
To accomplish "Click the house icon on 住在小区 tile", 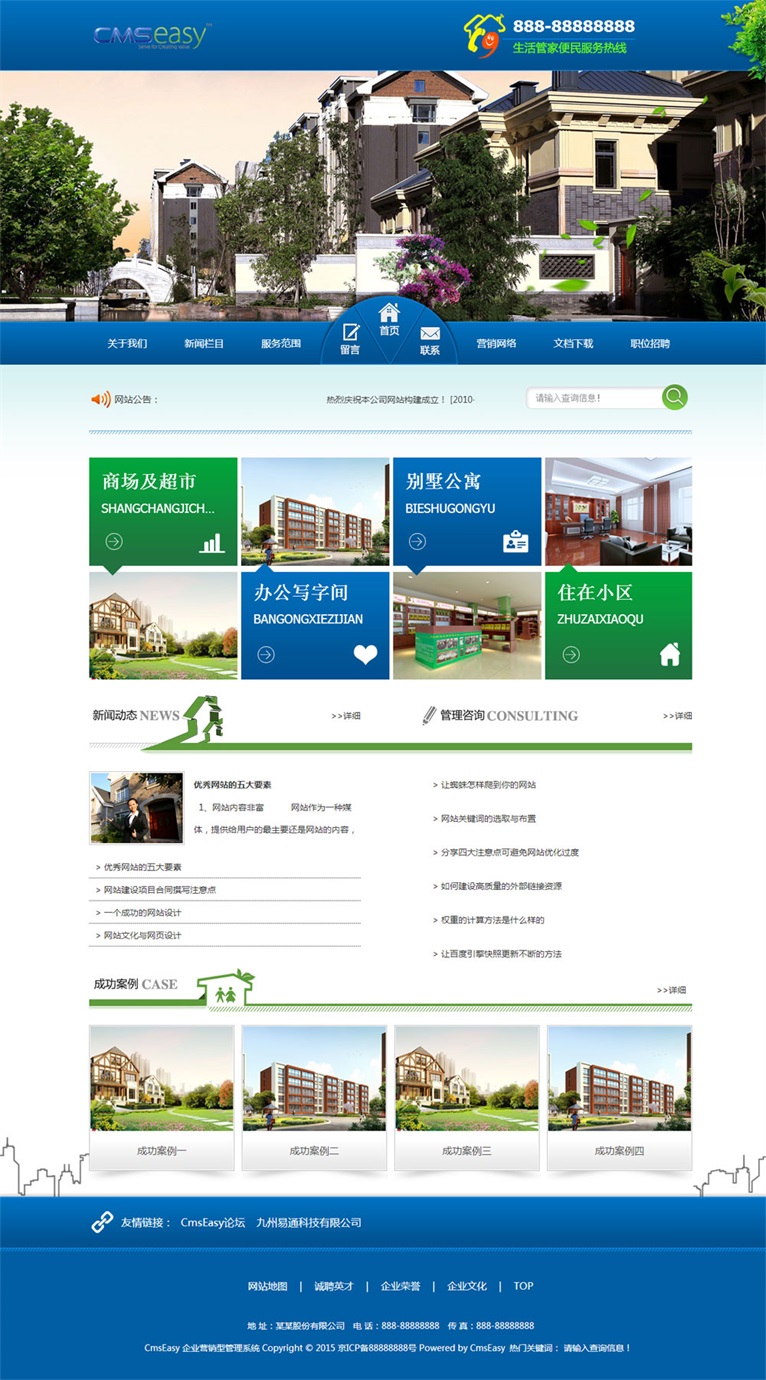I will (x=669, y=654).
